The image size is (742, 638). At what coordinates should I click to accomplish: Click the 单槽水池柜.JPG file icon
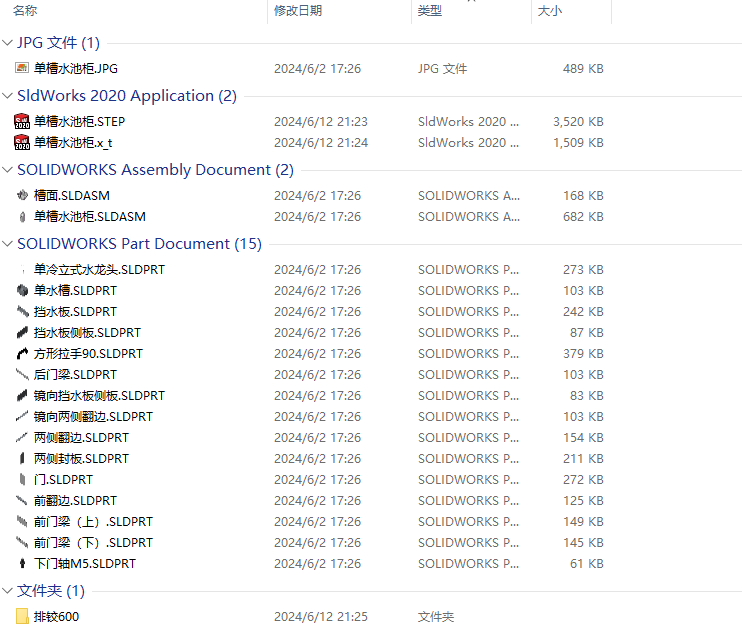point(22,68)
